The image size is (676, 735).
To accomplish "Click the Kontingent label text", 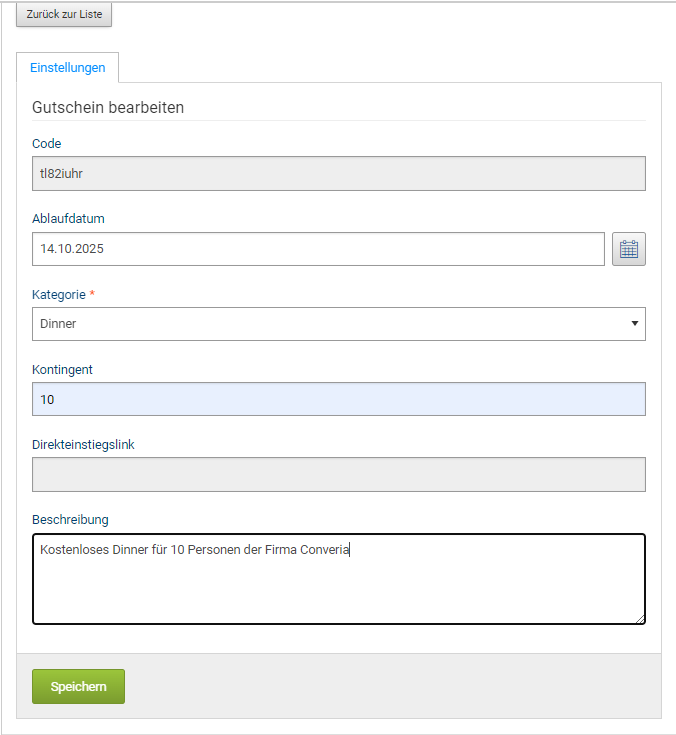I will pos(63,369).
